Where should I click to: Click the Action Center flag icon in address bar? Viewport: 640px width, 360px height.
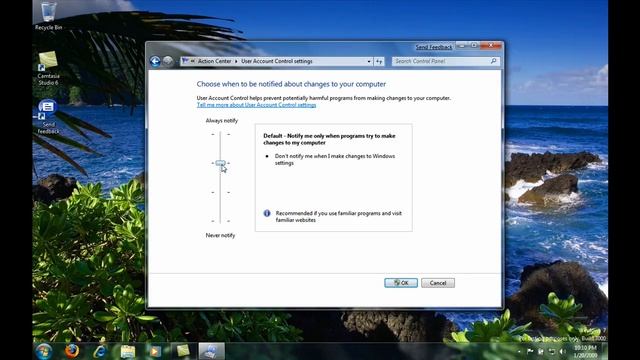[x=185, y=61]
